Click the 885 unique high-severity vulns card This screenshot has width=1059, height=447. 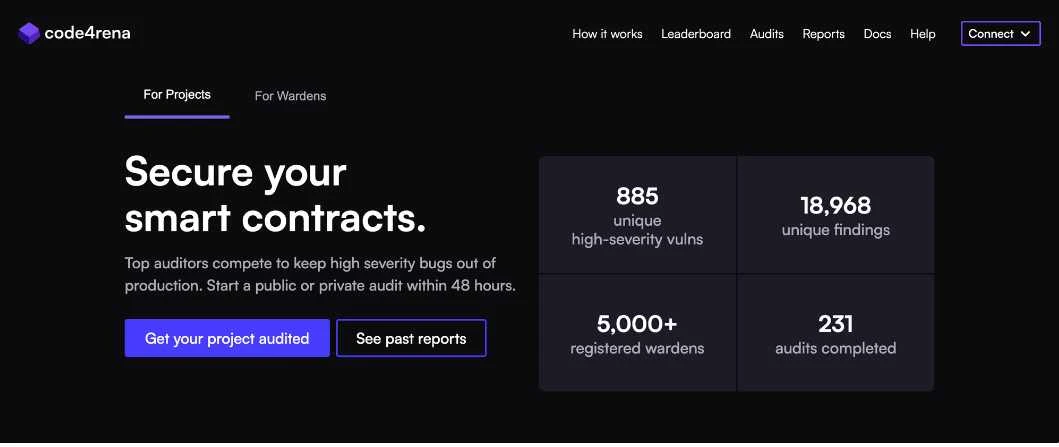tap(637, 215)
